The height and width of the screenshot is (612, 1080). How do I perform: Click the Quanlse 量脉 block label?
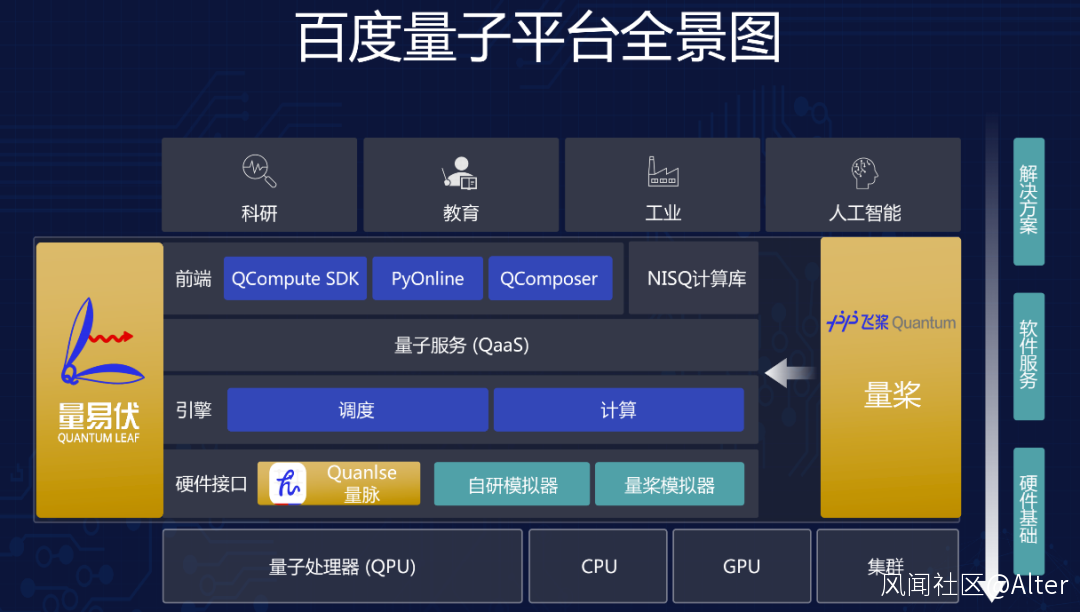362,483
